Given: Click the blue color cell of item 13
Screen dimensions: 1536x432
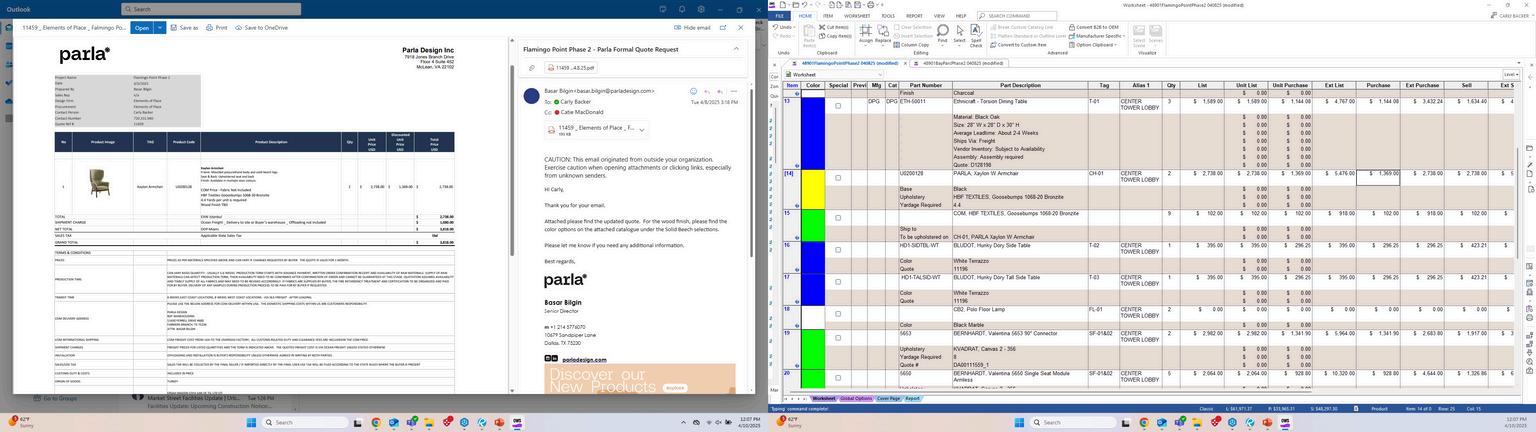Looking at the screenshot, I should coord(813,133).
